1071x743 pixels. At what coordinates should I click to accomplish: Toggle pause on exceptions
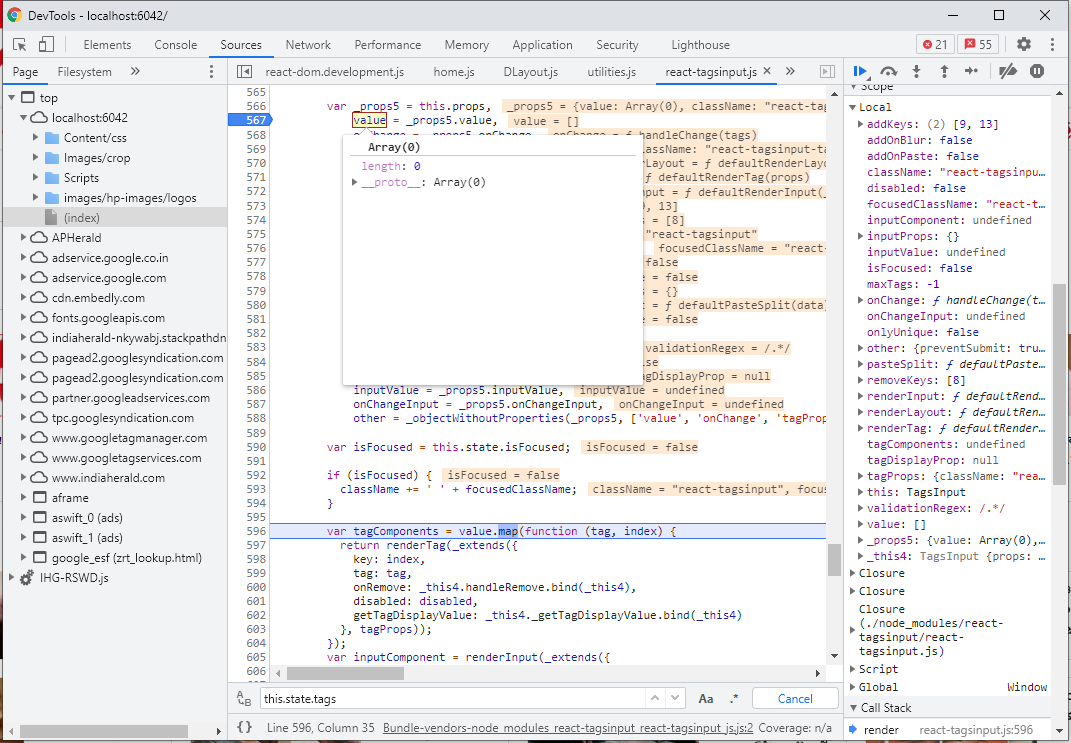pyautogui.click(x=1037, y=71)
